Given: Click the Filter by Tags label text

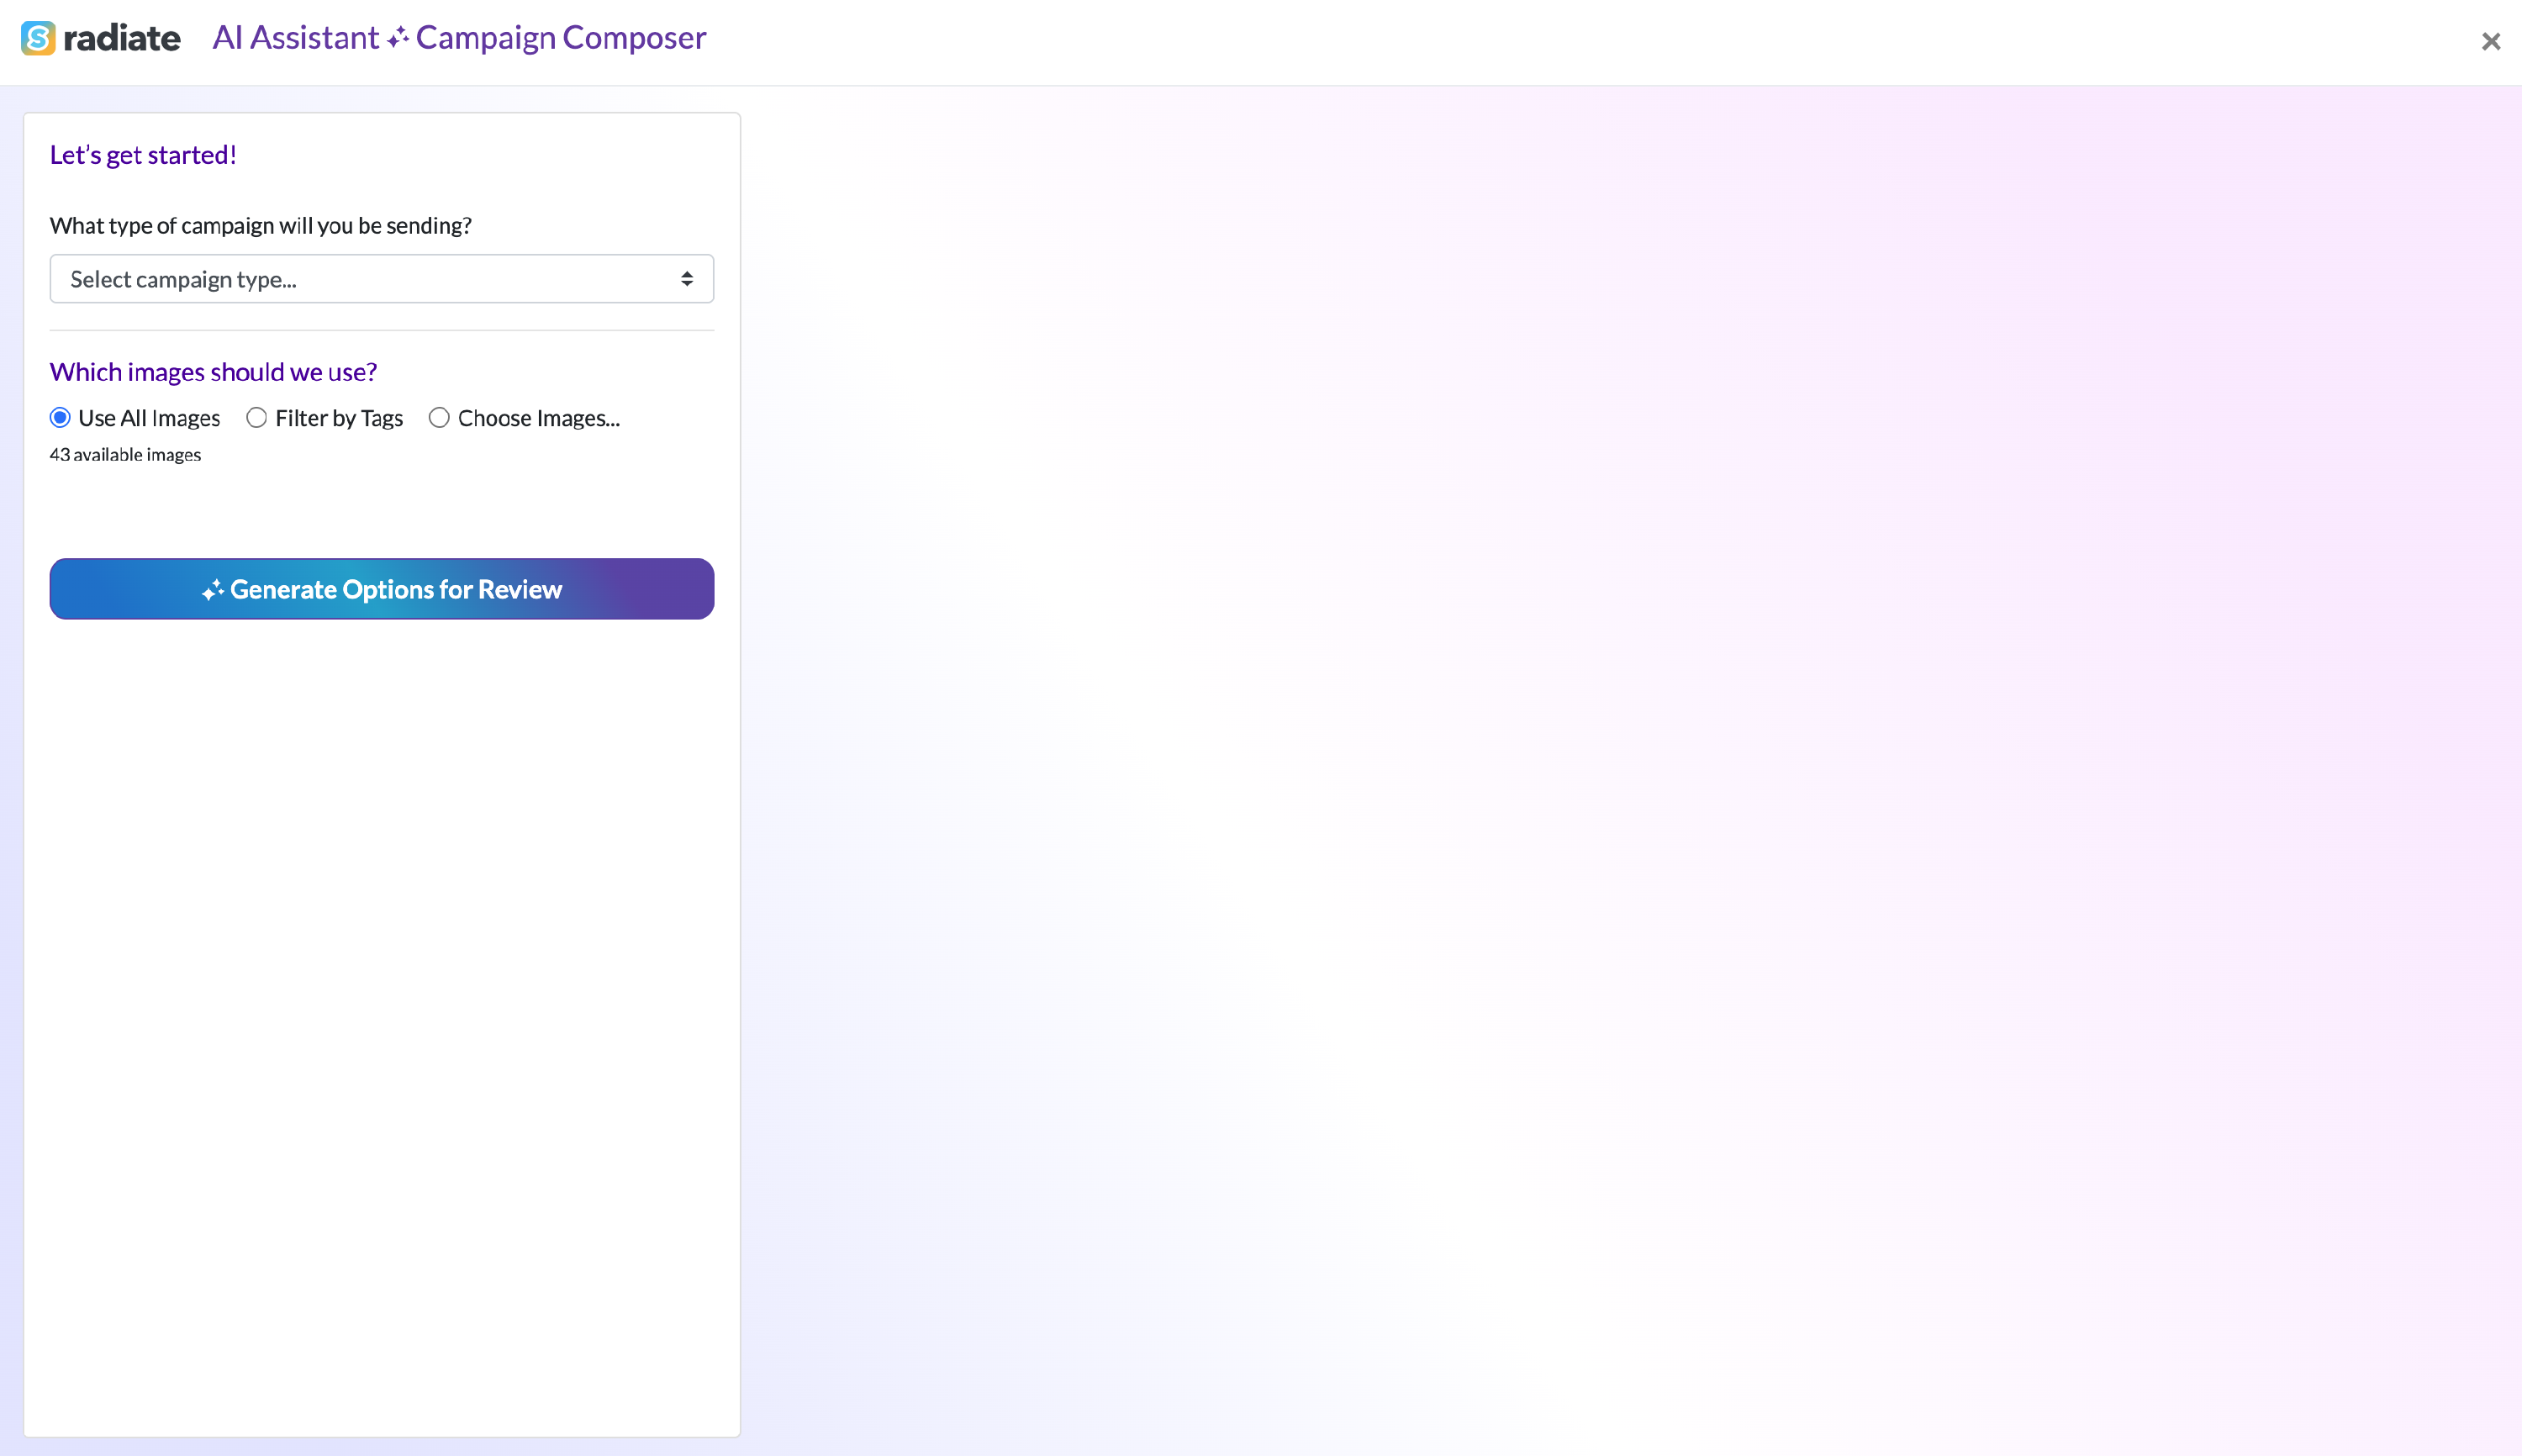Looking at the screenshot, I should [339, 418].
